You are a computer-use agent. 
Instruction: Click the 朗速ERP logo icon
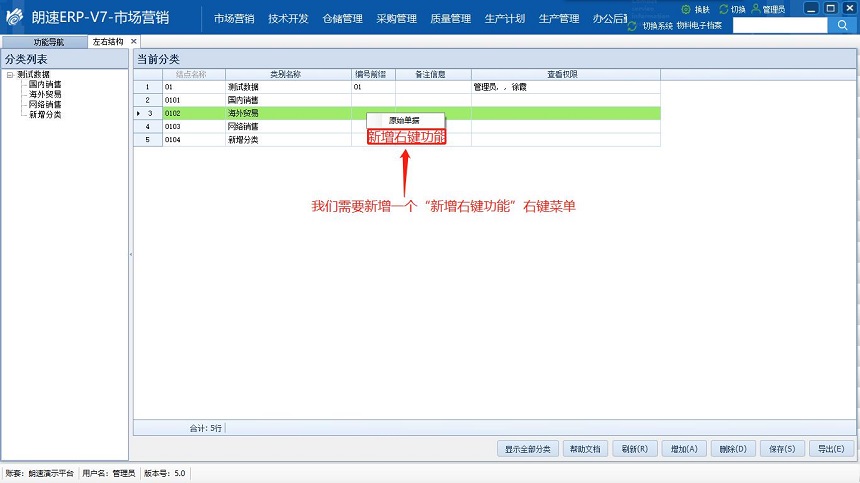pyautogui.click(x=14, y=18)
